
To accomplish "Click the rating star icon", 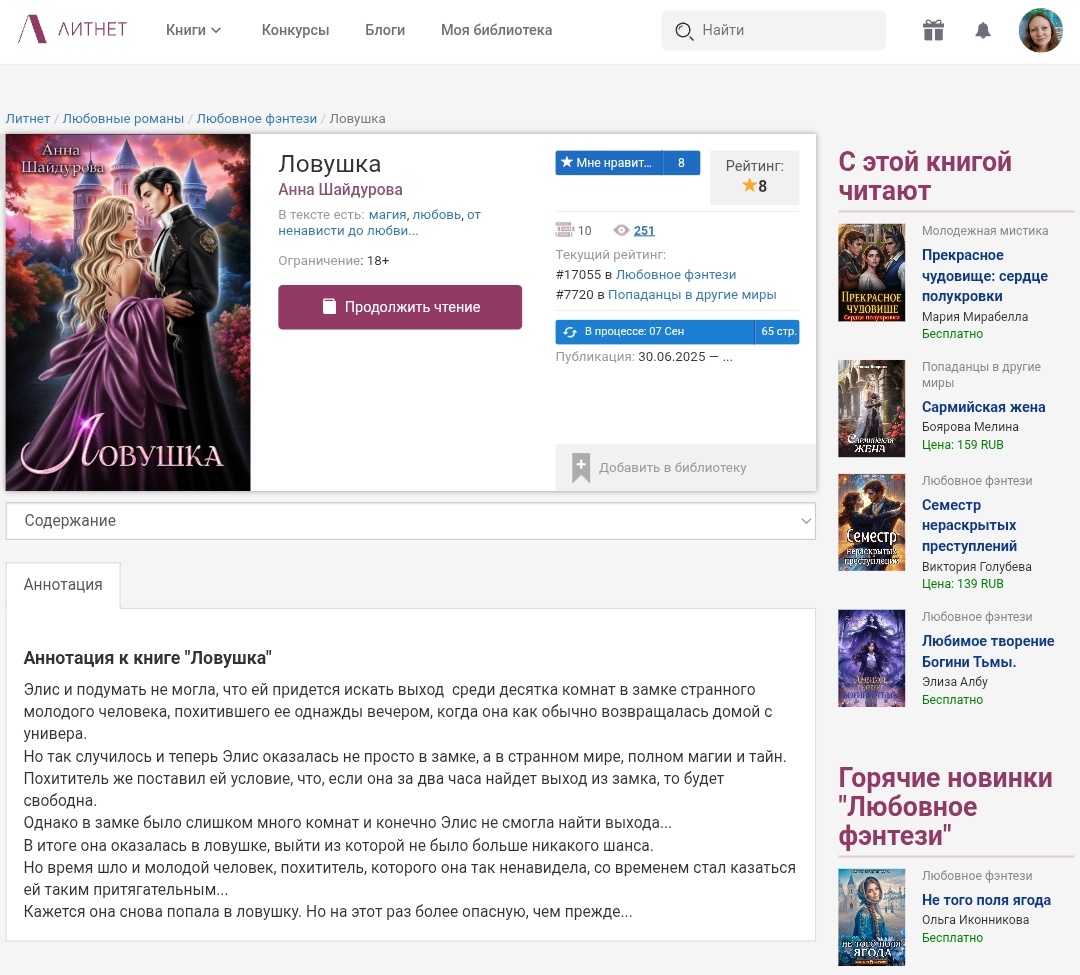I will 749,185.
